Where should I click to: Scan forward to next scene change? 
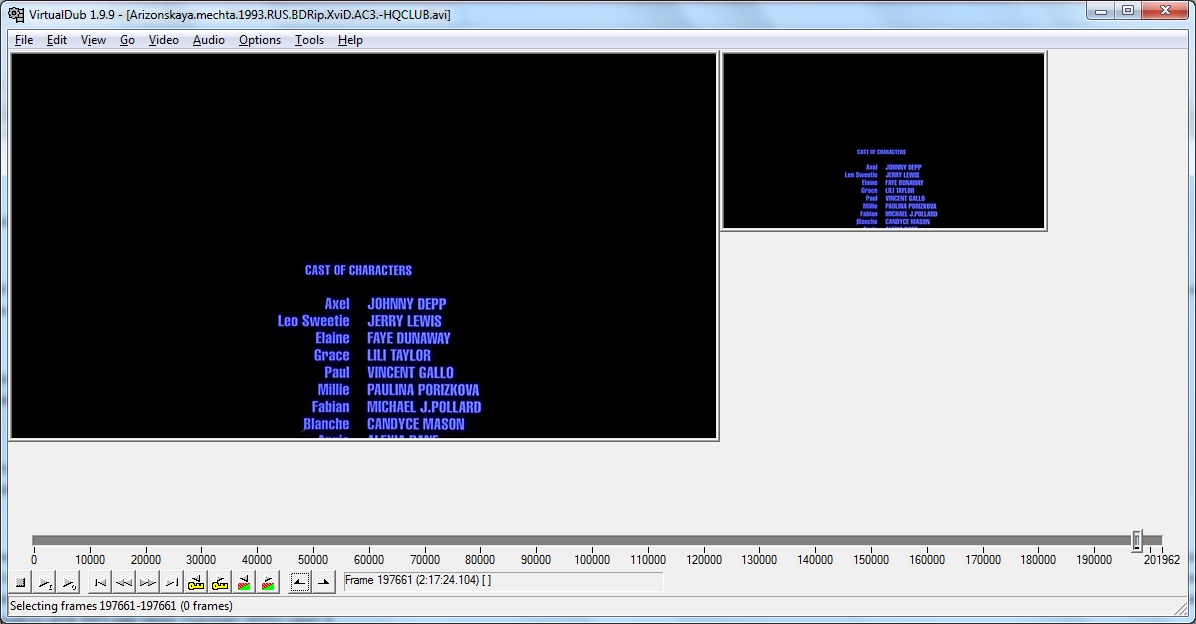pos(268,583)
